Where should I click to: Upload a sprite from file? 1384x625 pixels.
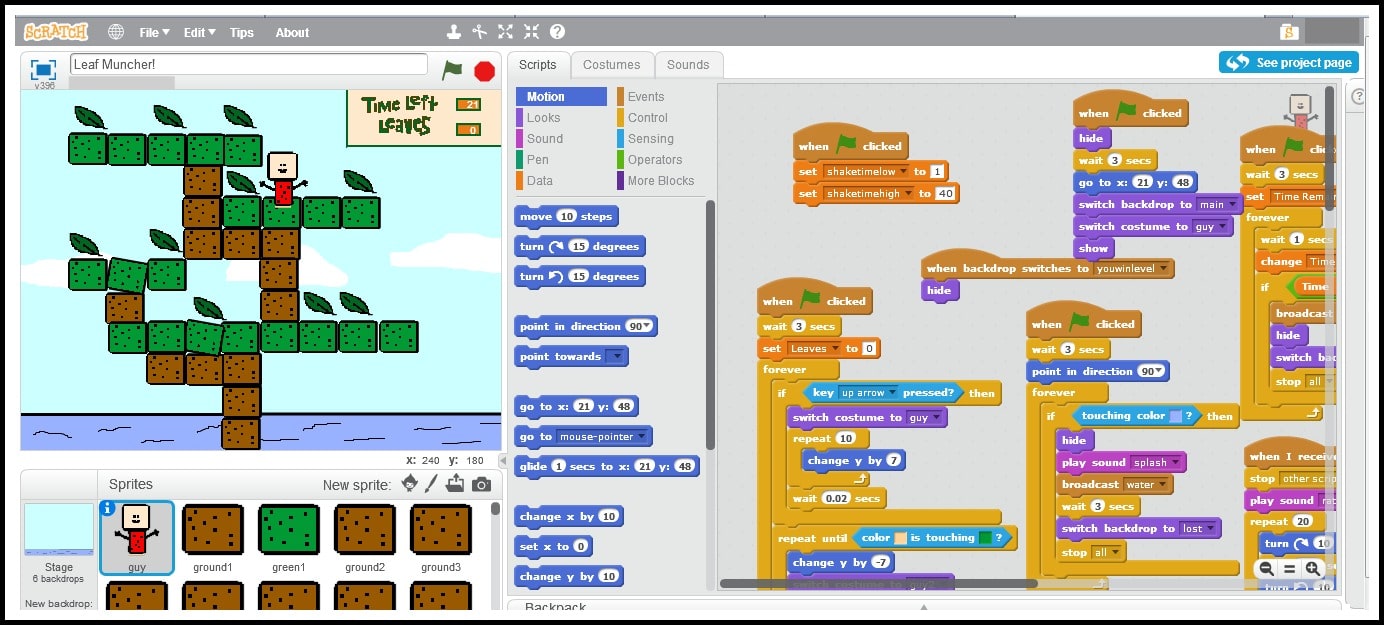[x=455, y=483]
